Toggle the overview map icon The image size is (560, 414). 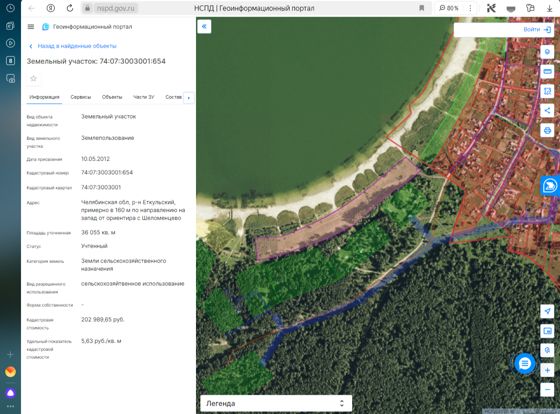(x=547, y=331)
